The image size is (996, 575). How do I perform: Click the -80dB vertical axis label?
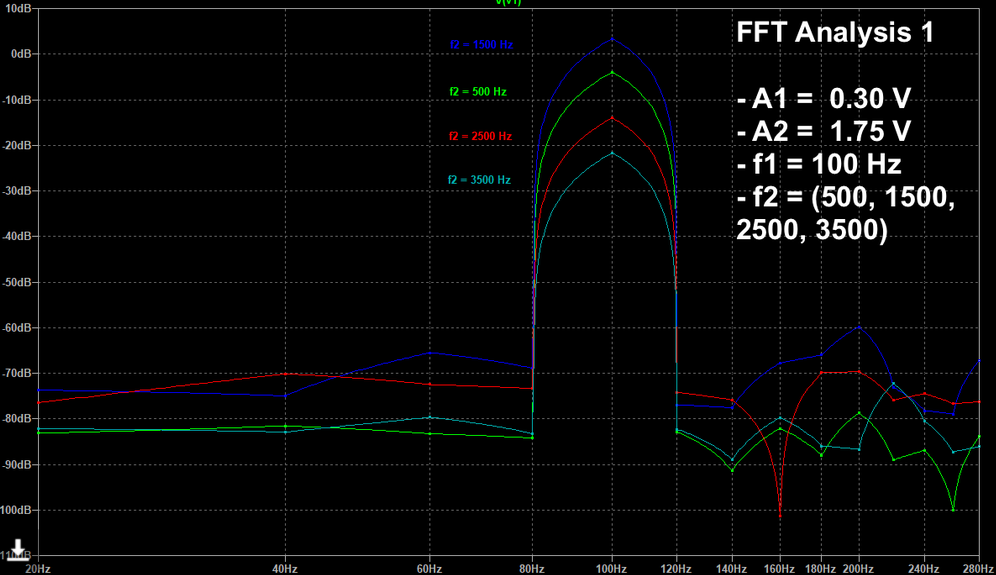[x=17, y=419]
